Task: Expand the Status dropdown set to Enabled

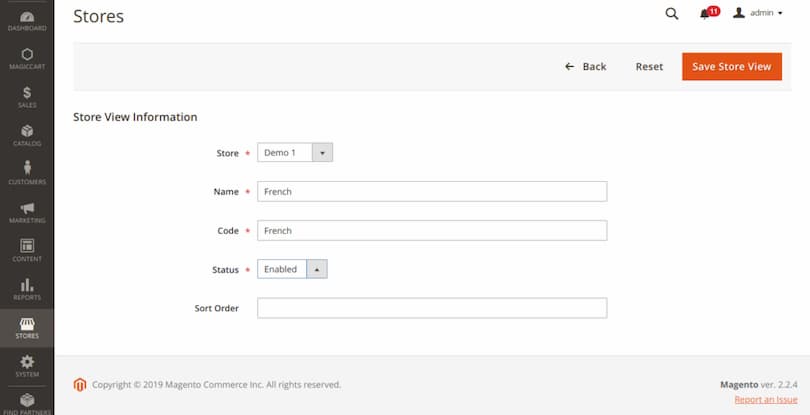Action: (x=292, y=269)
